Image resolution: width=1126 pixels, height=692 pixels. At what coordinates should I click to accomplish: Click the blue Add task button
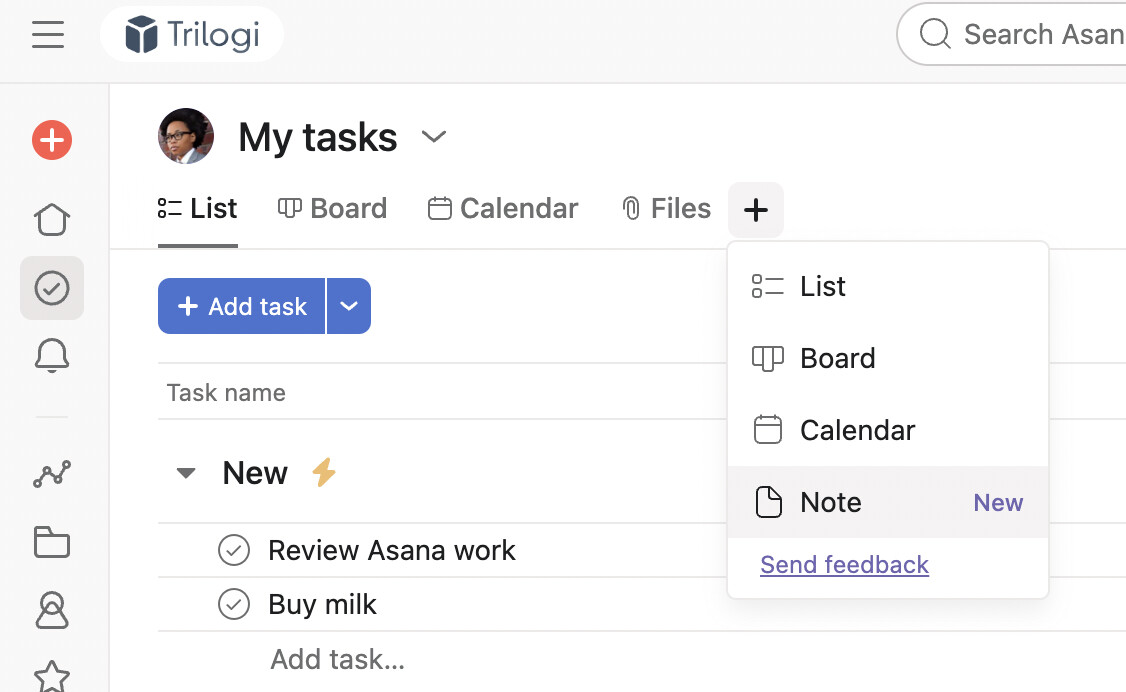click(242, 306)
